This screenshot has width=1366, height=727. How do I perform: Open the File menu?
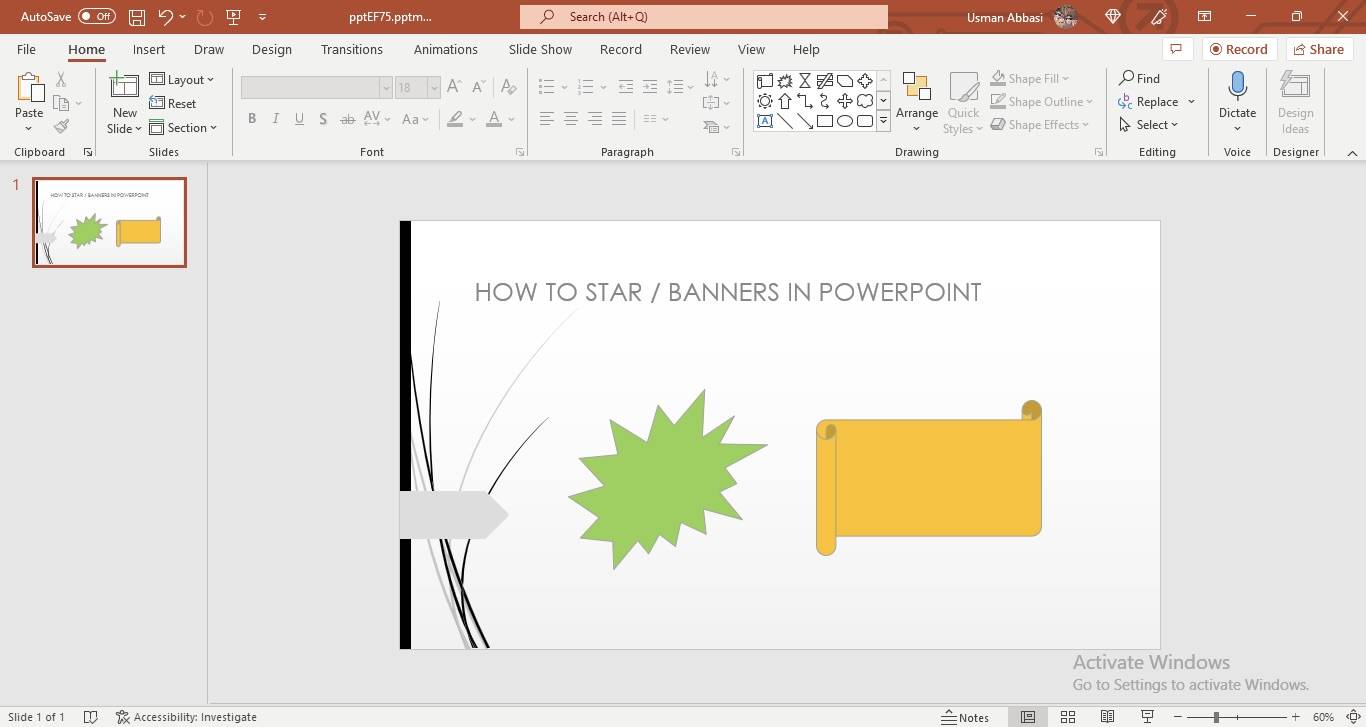(26, 49)
